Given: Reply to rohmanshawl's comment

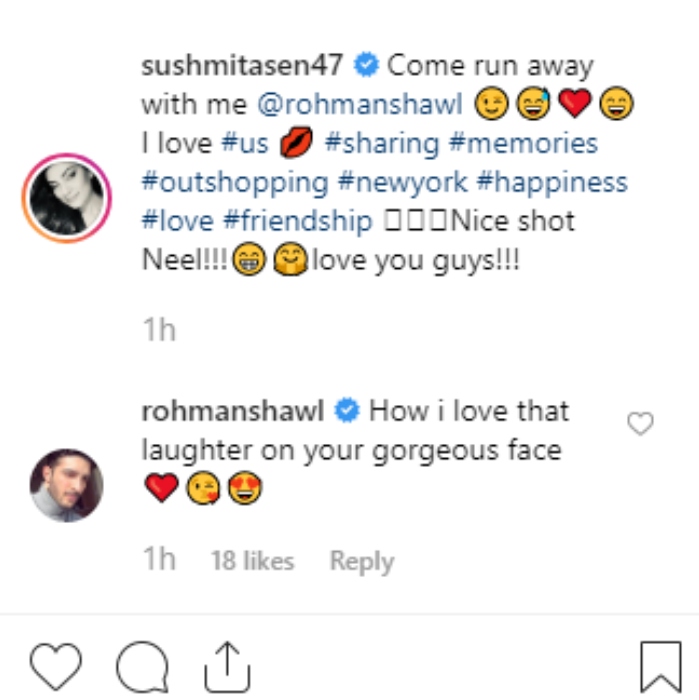Looking at the screenshot, I should [x=360, y=561].
